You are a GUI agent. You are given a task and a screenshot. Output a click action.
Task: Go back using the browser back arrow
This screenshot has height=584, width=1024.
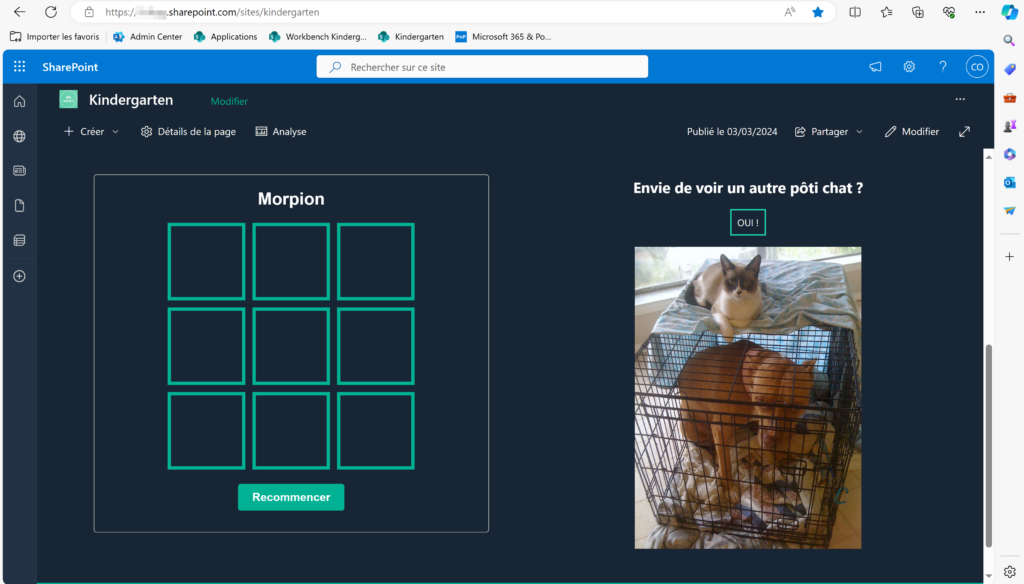[x=20, y=12]
